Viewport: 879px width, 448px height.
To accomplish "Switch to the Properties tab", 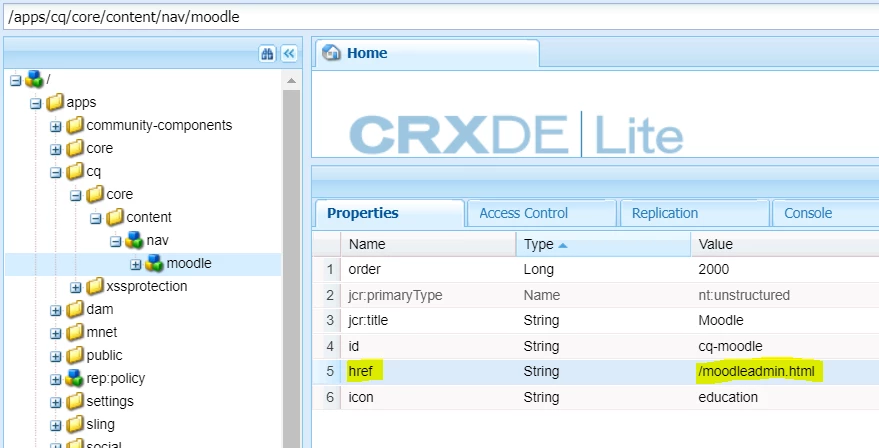I will [x=390, y=213].
